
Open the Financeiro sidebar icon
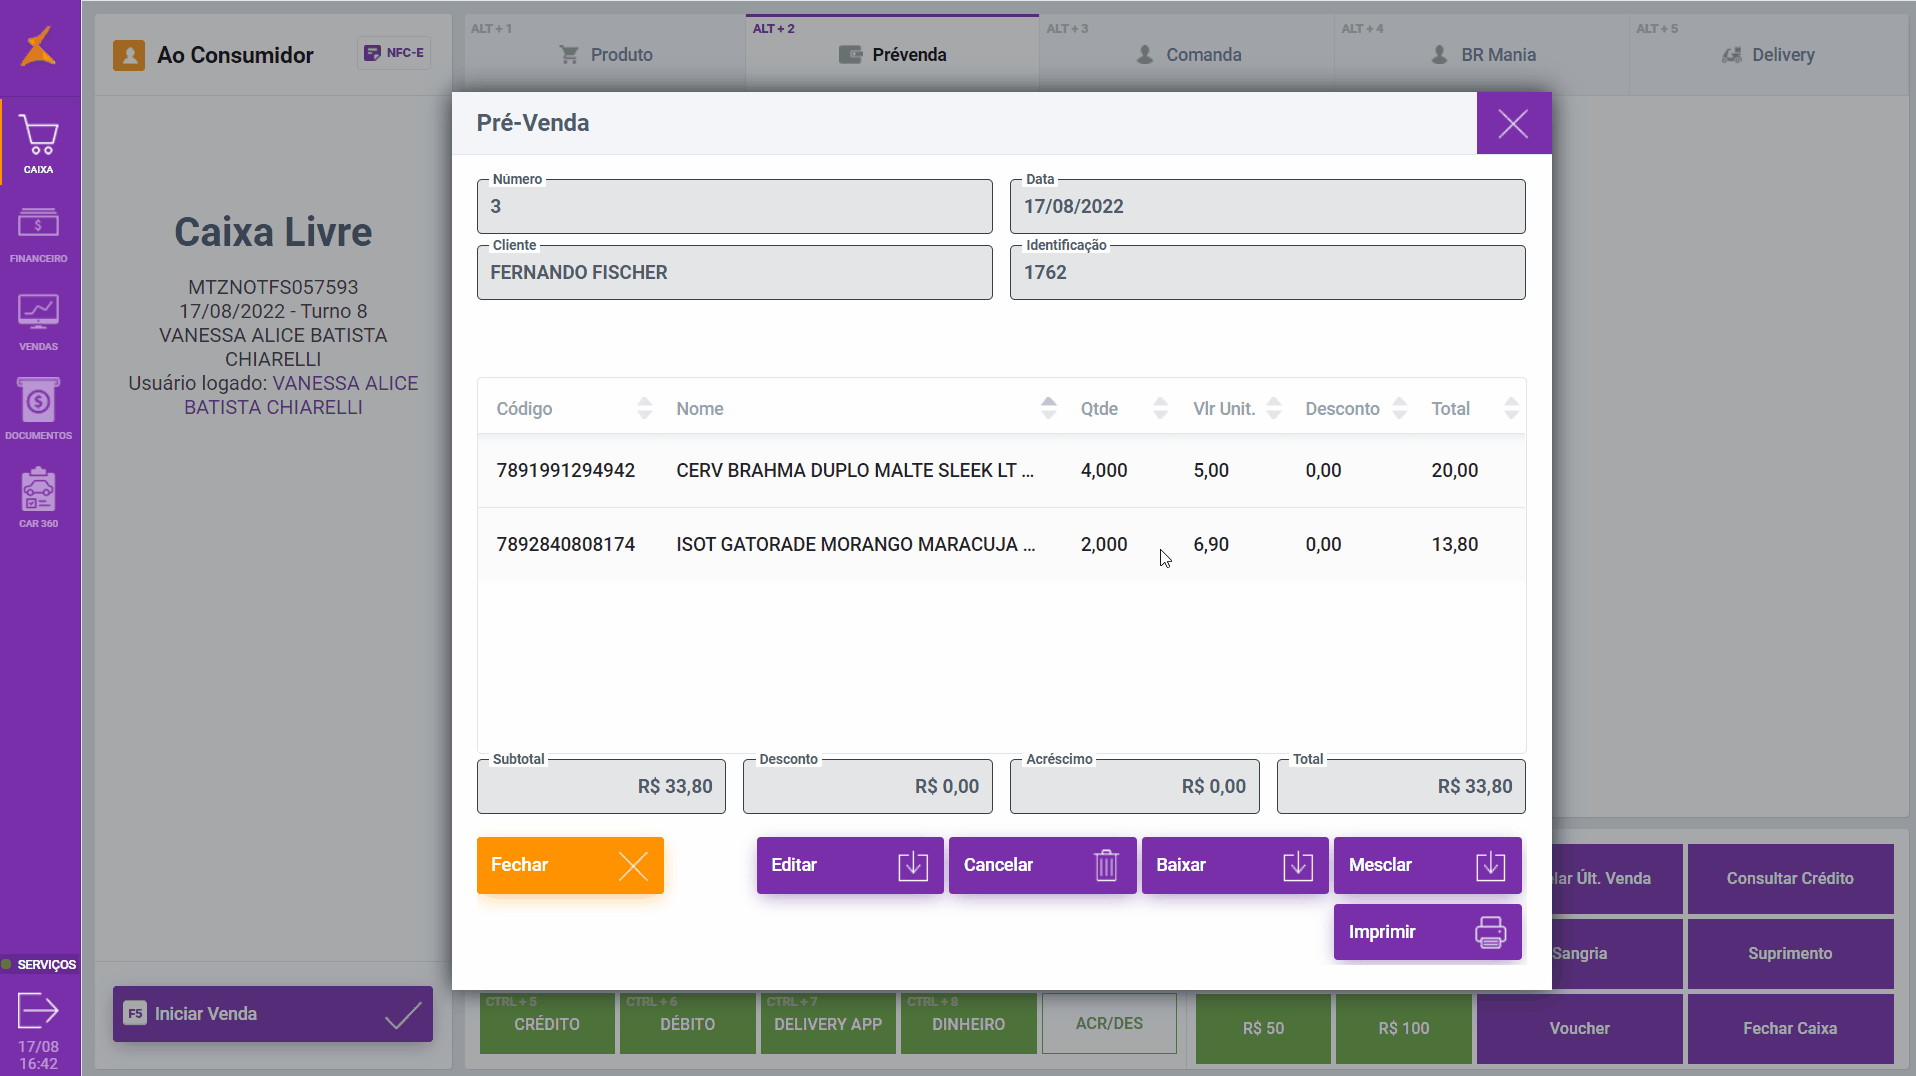point(39,223)
